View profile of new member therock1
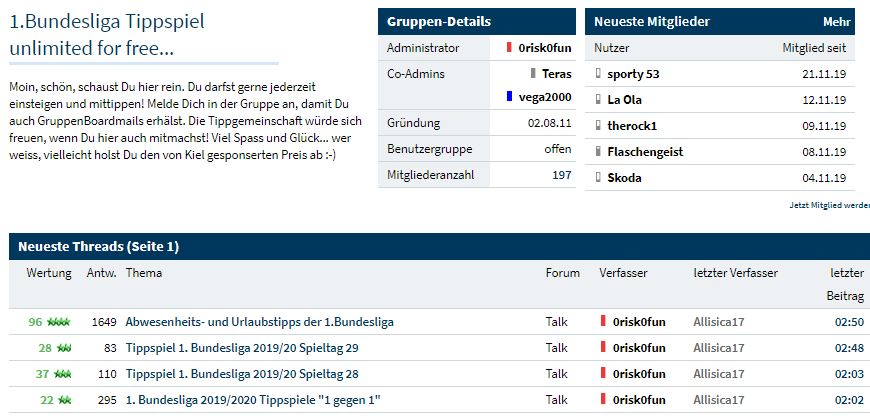Viewport: 870px width, 416px height. tap(632, 126)
